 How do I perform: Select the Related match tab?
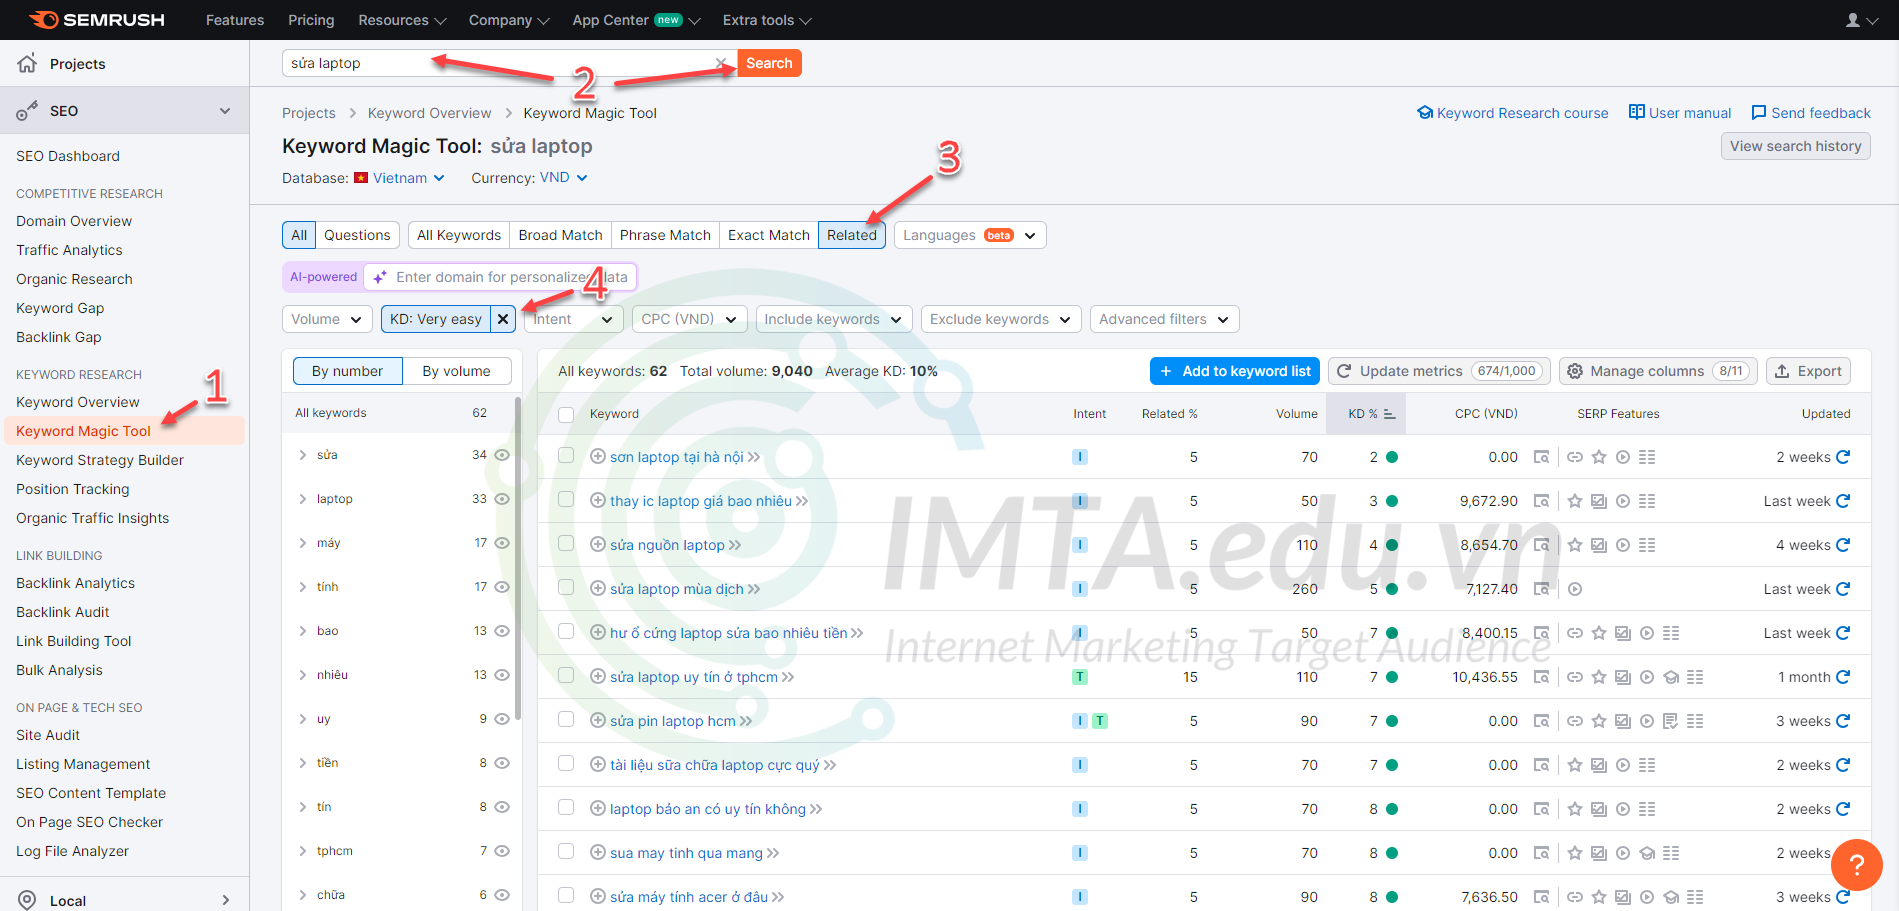click(852, 235)
